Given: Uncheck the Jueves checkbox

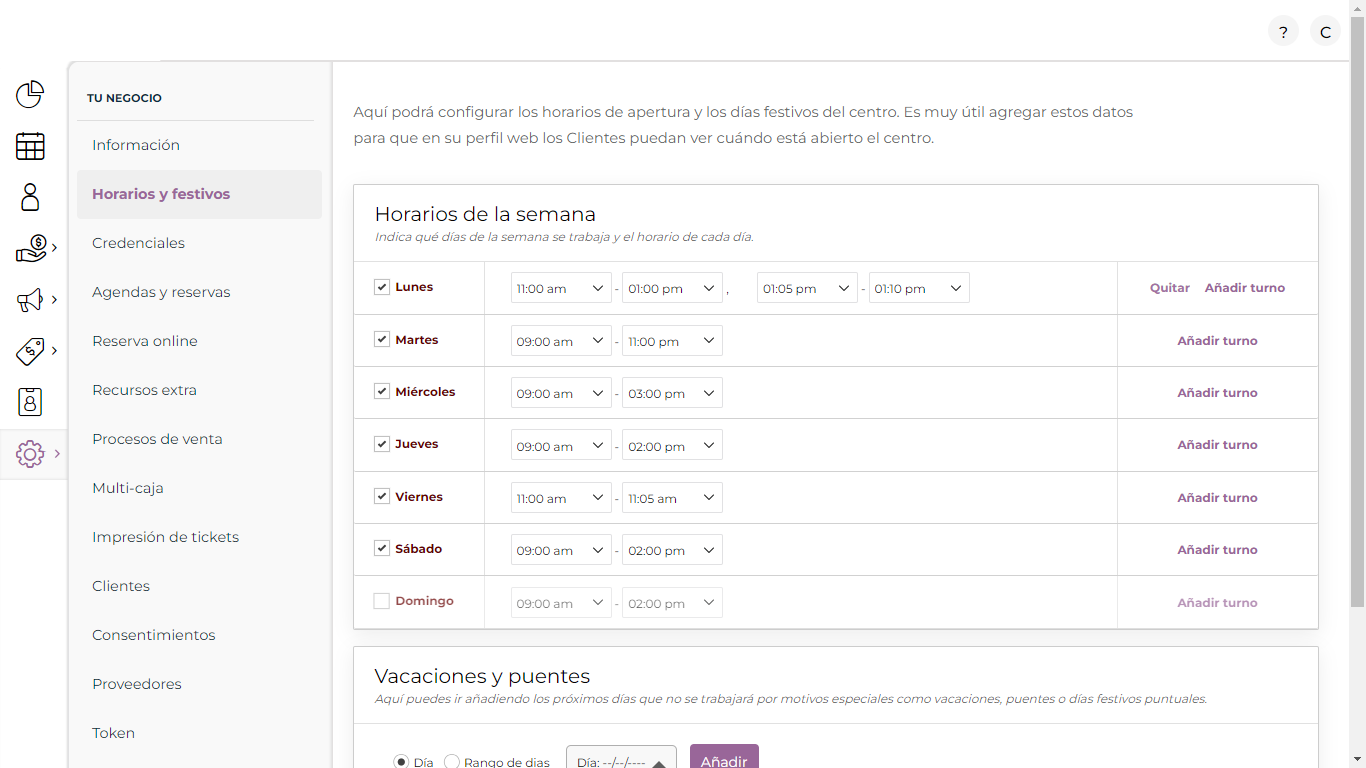Looking at the screenshot, I should point(382,444).
